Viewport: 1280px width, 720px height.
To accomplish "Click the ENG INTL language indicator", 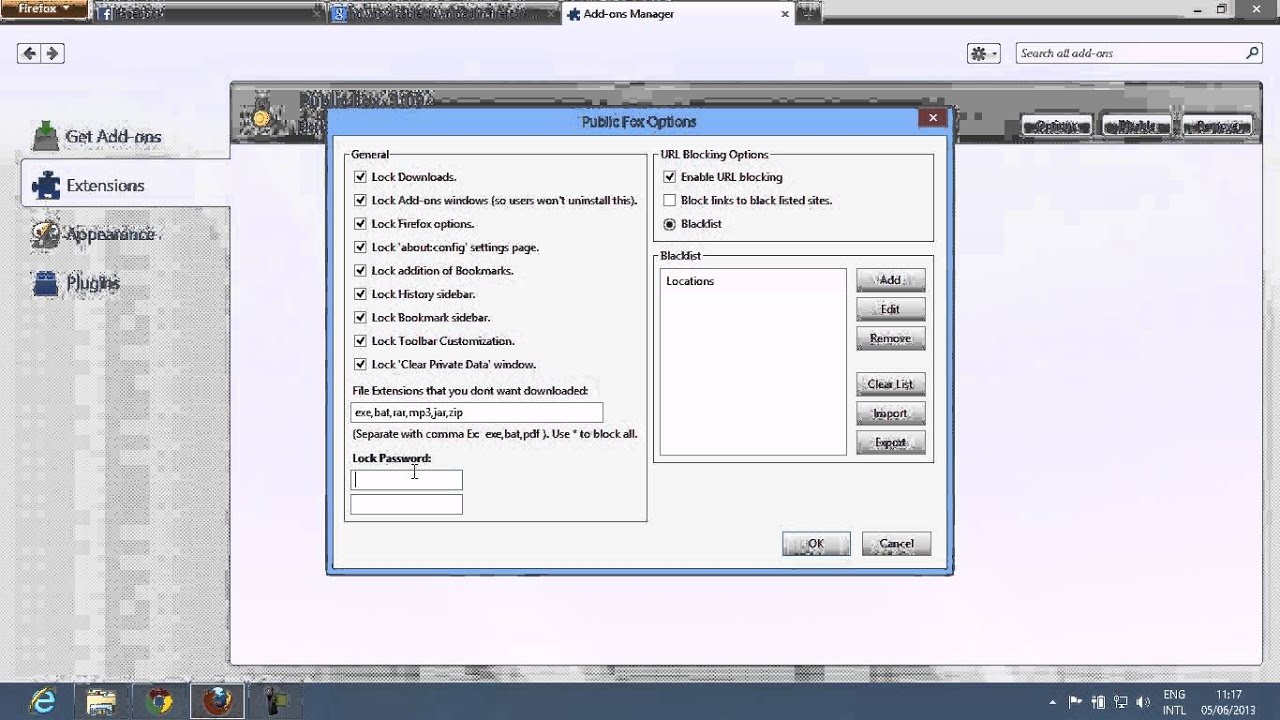I will (1174, 701).
